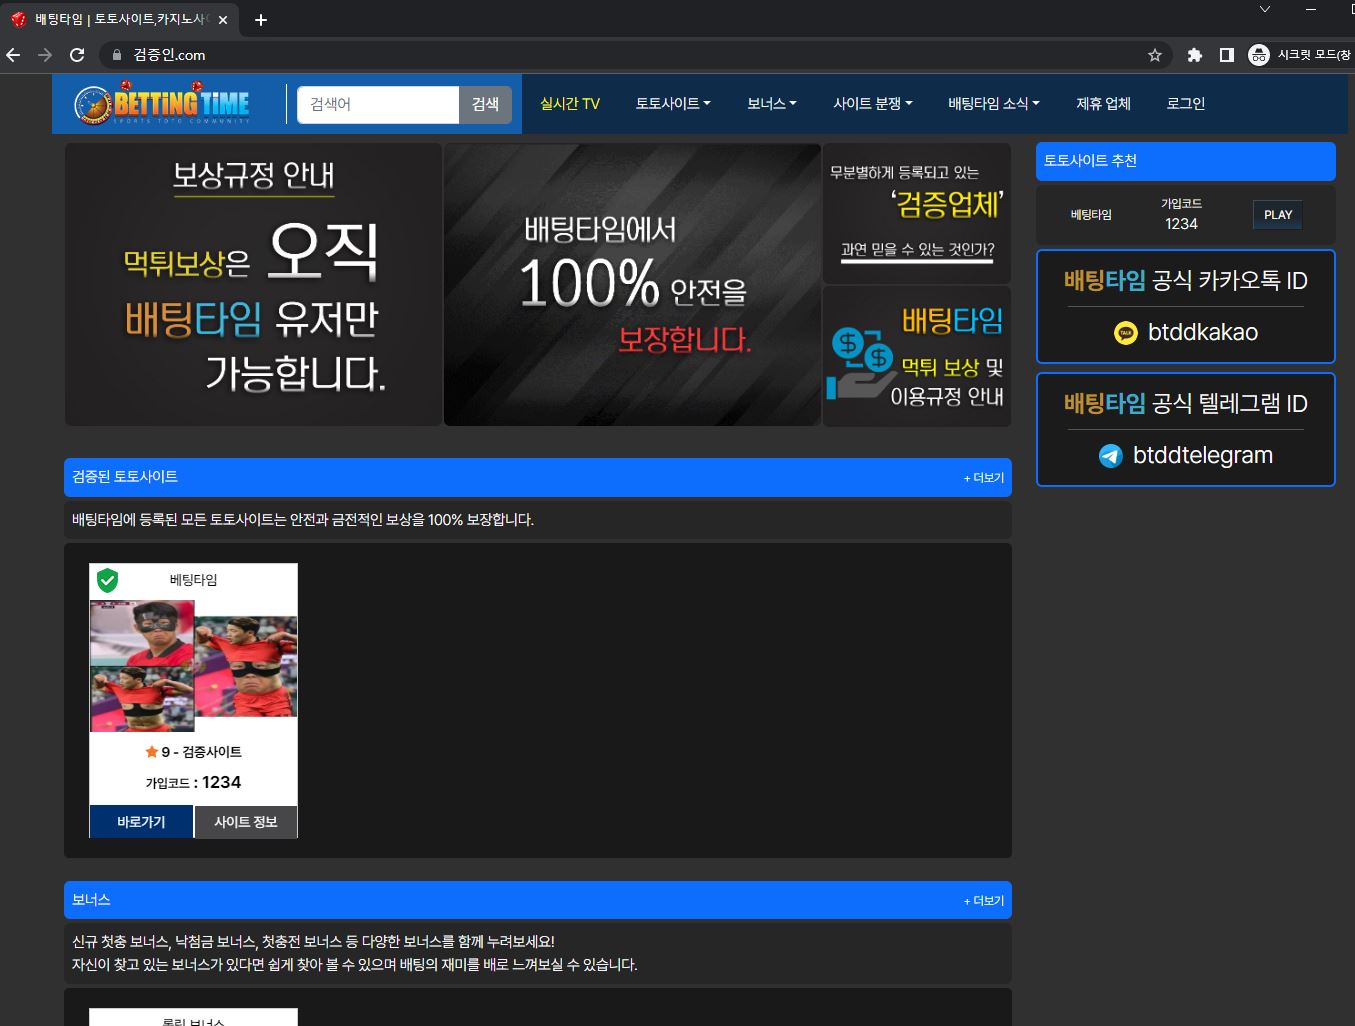Click the soccer player thumbnail on 베팅타임 card
This screenshot has height=1026, width=1355.
pos(194,666)
